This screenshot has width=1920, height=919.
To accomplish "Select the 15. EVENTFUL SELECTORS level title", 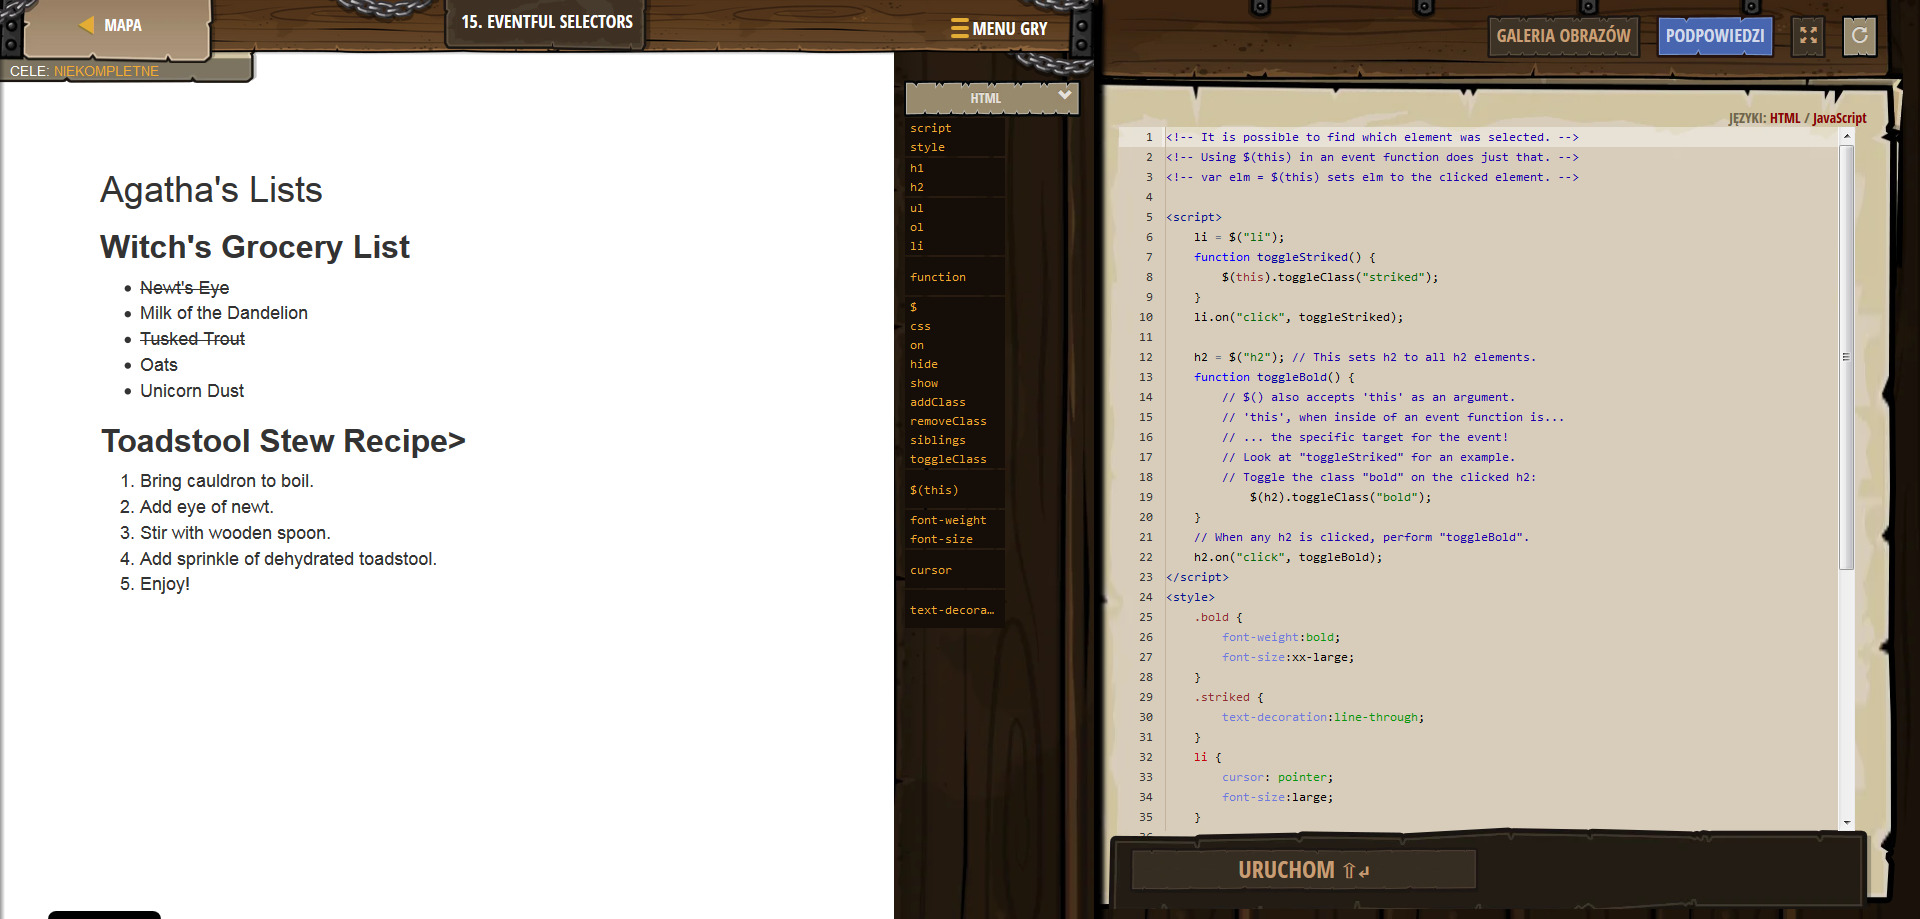I will [x=547, y=22].
